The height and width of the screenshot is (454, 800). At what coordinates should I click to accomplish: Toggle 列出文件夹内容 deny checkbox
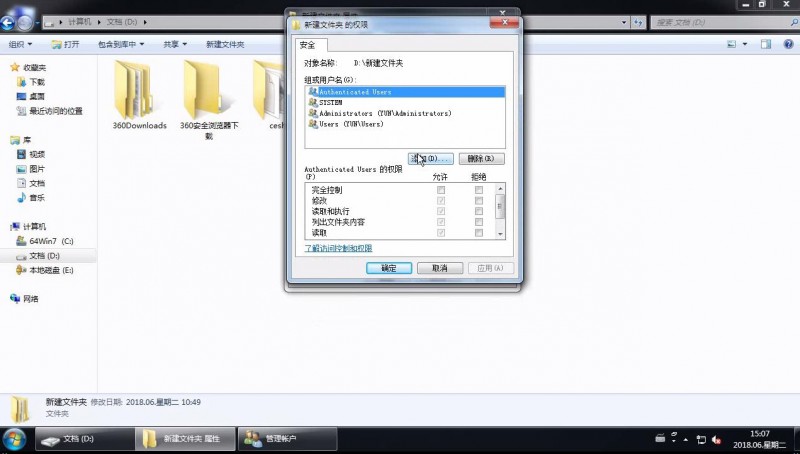tap(479, 222)
